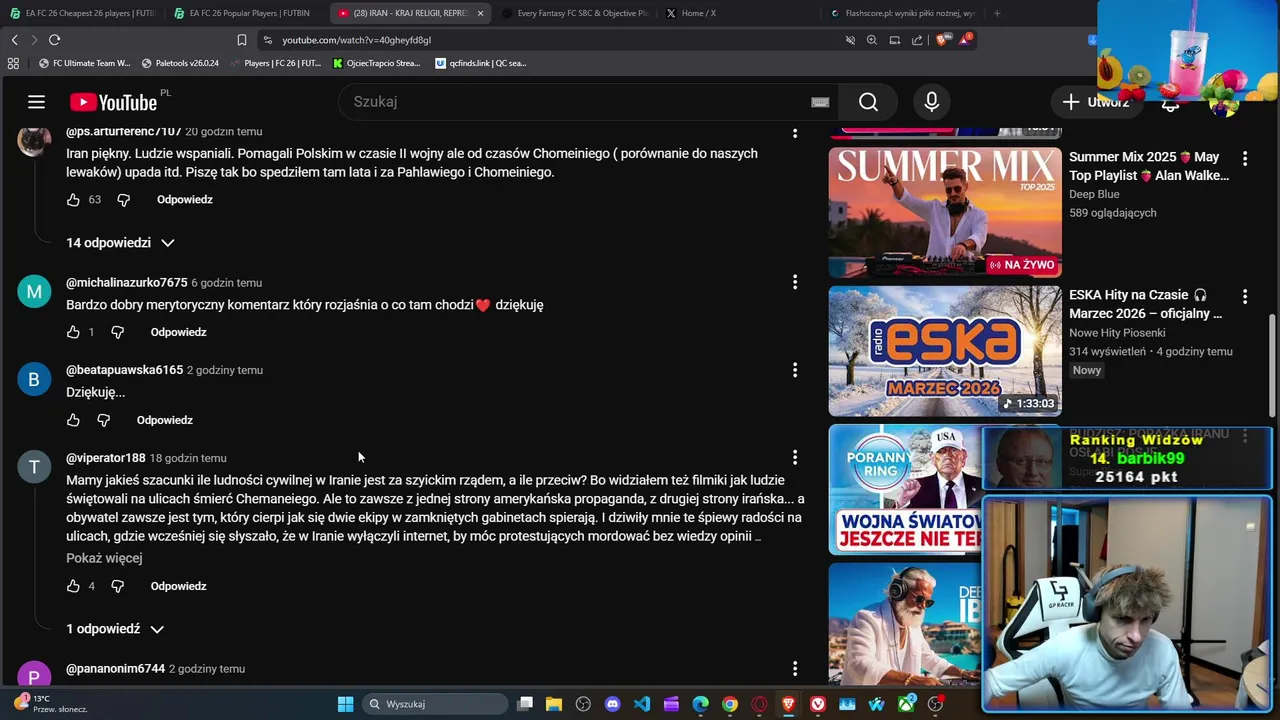Open @beatapuawska6165 channel link
The image size is (1280, 720).
[124, 370]
